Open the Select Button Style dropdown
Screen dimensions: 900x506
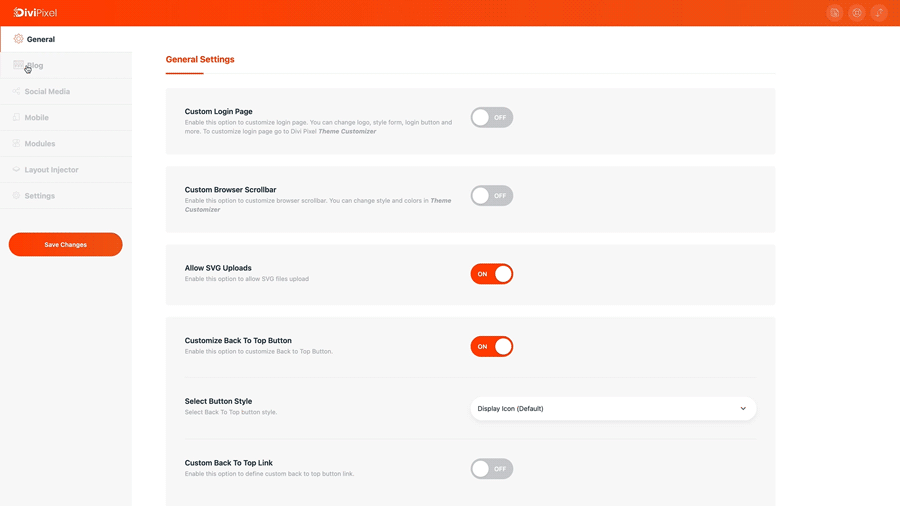click(x=613, y=408)
